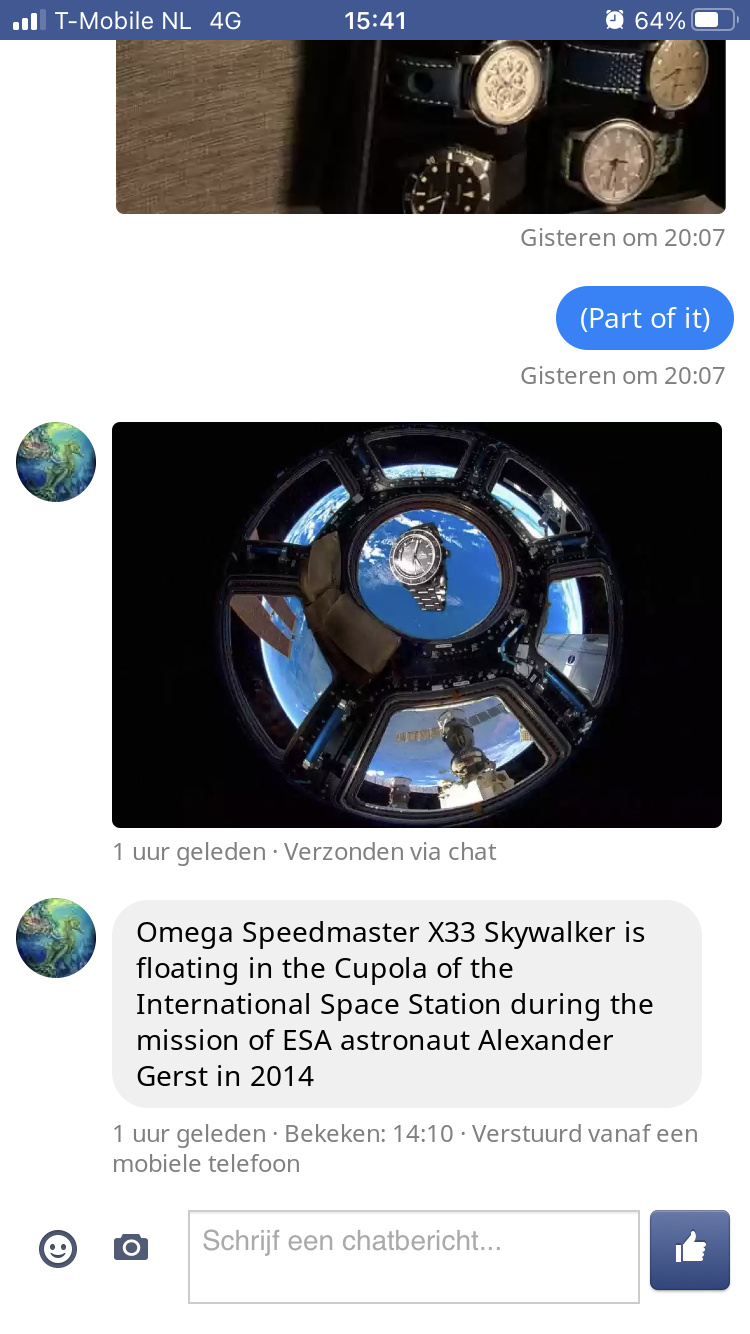Tap the camera icon to attach photo
Viewport: 750px width, 1334px height.
tap(131, 1248)
